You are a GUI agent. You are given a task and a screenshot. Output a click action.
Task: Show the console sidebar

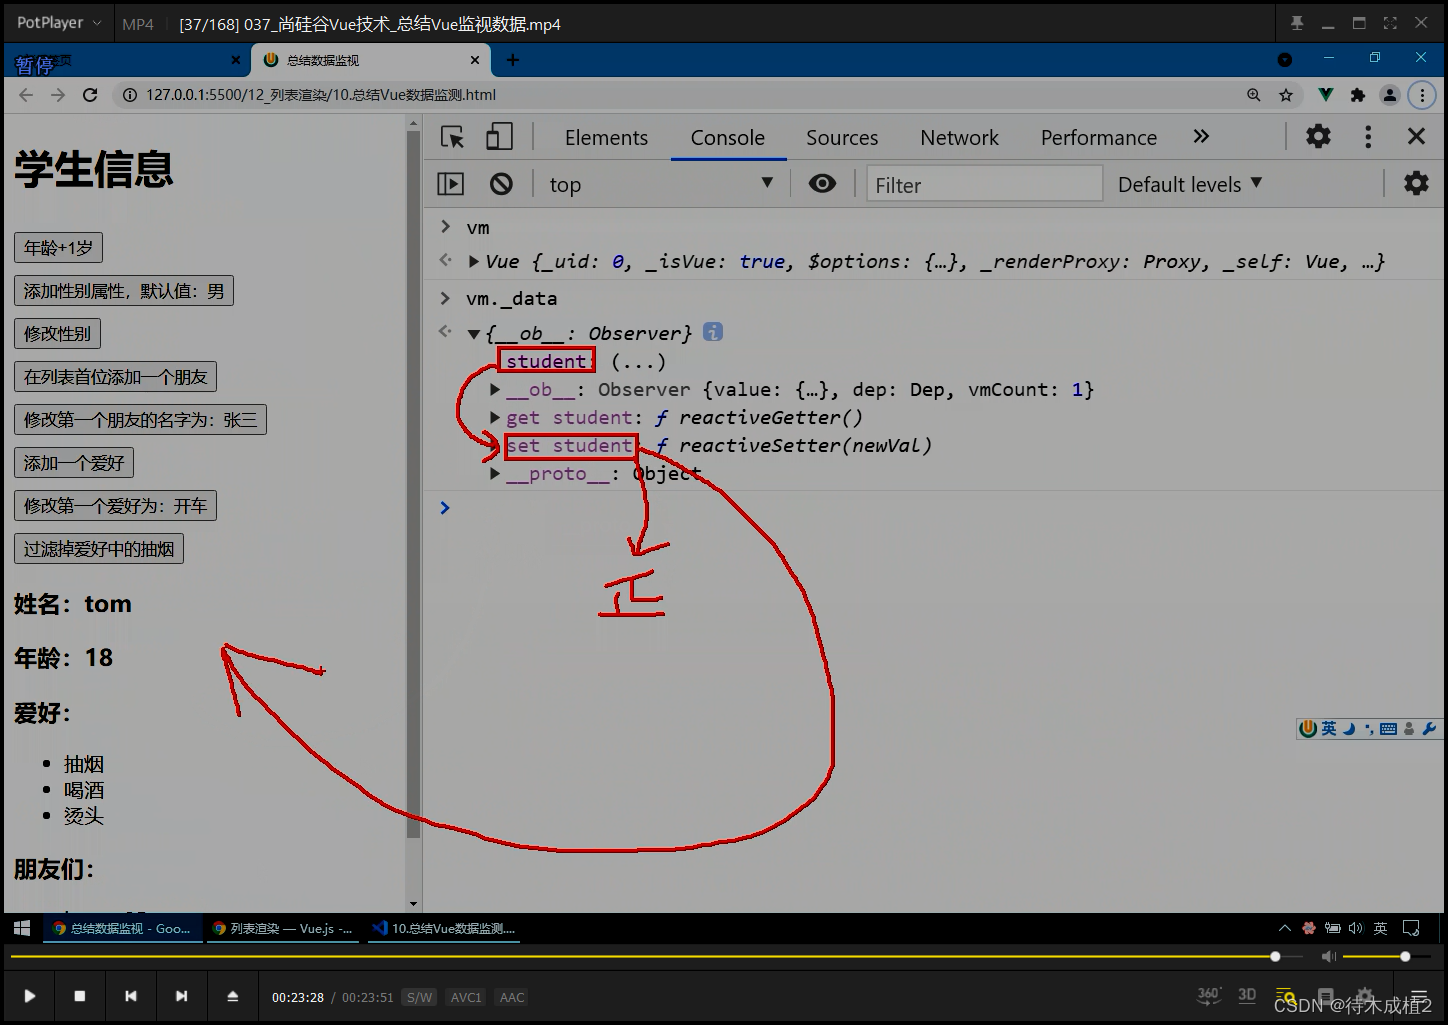pos(451,184)
